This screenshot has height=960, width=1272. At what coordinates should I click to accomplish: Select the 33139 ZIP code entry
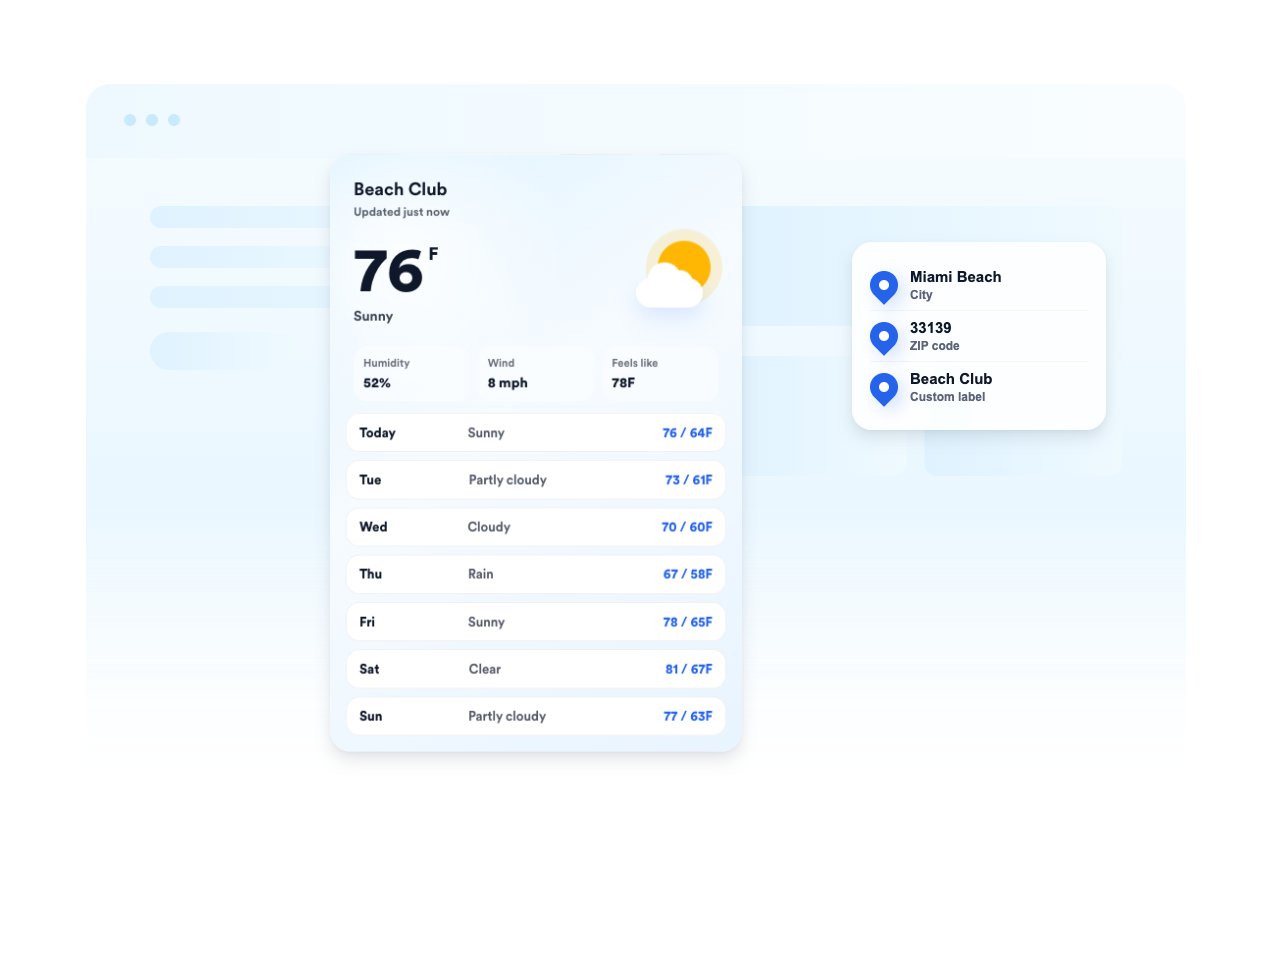(x=979, y=336)
